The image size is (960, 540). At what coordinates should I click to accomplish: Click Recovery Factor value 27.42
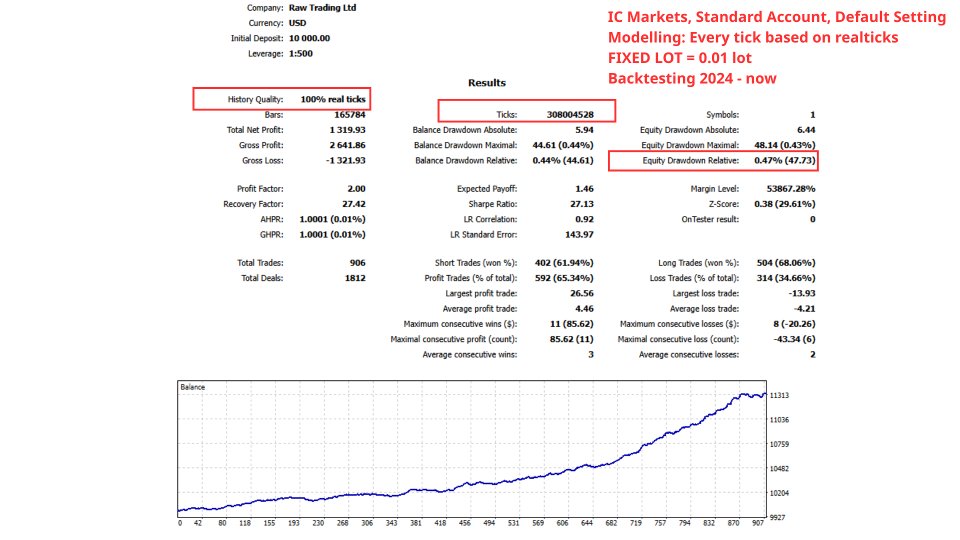[x=354, y=204]
